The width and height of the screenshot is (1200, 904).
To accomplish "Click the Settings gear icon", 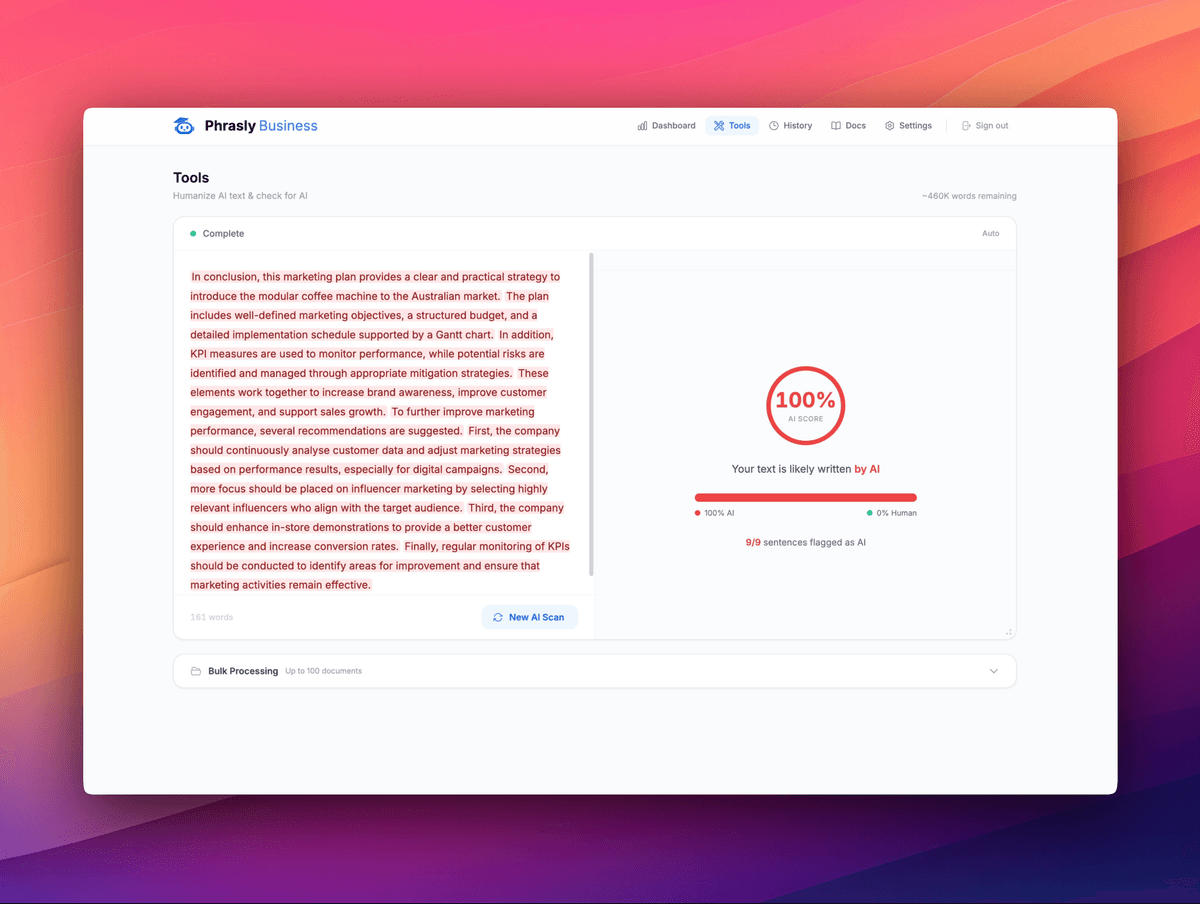I will point(889,126).
